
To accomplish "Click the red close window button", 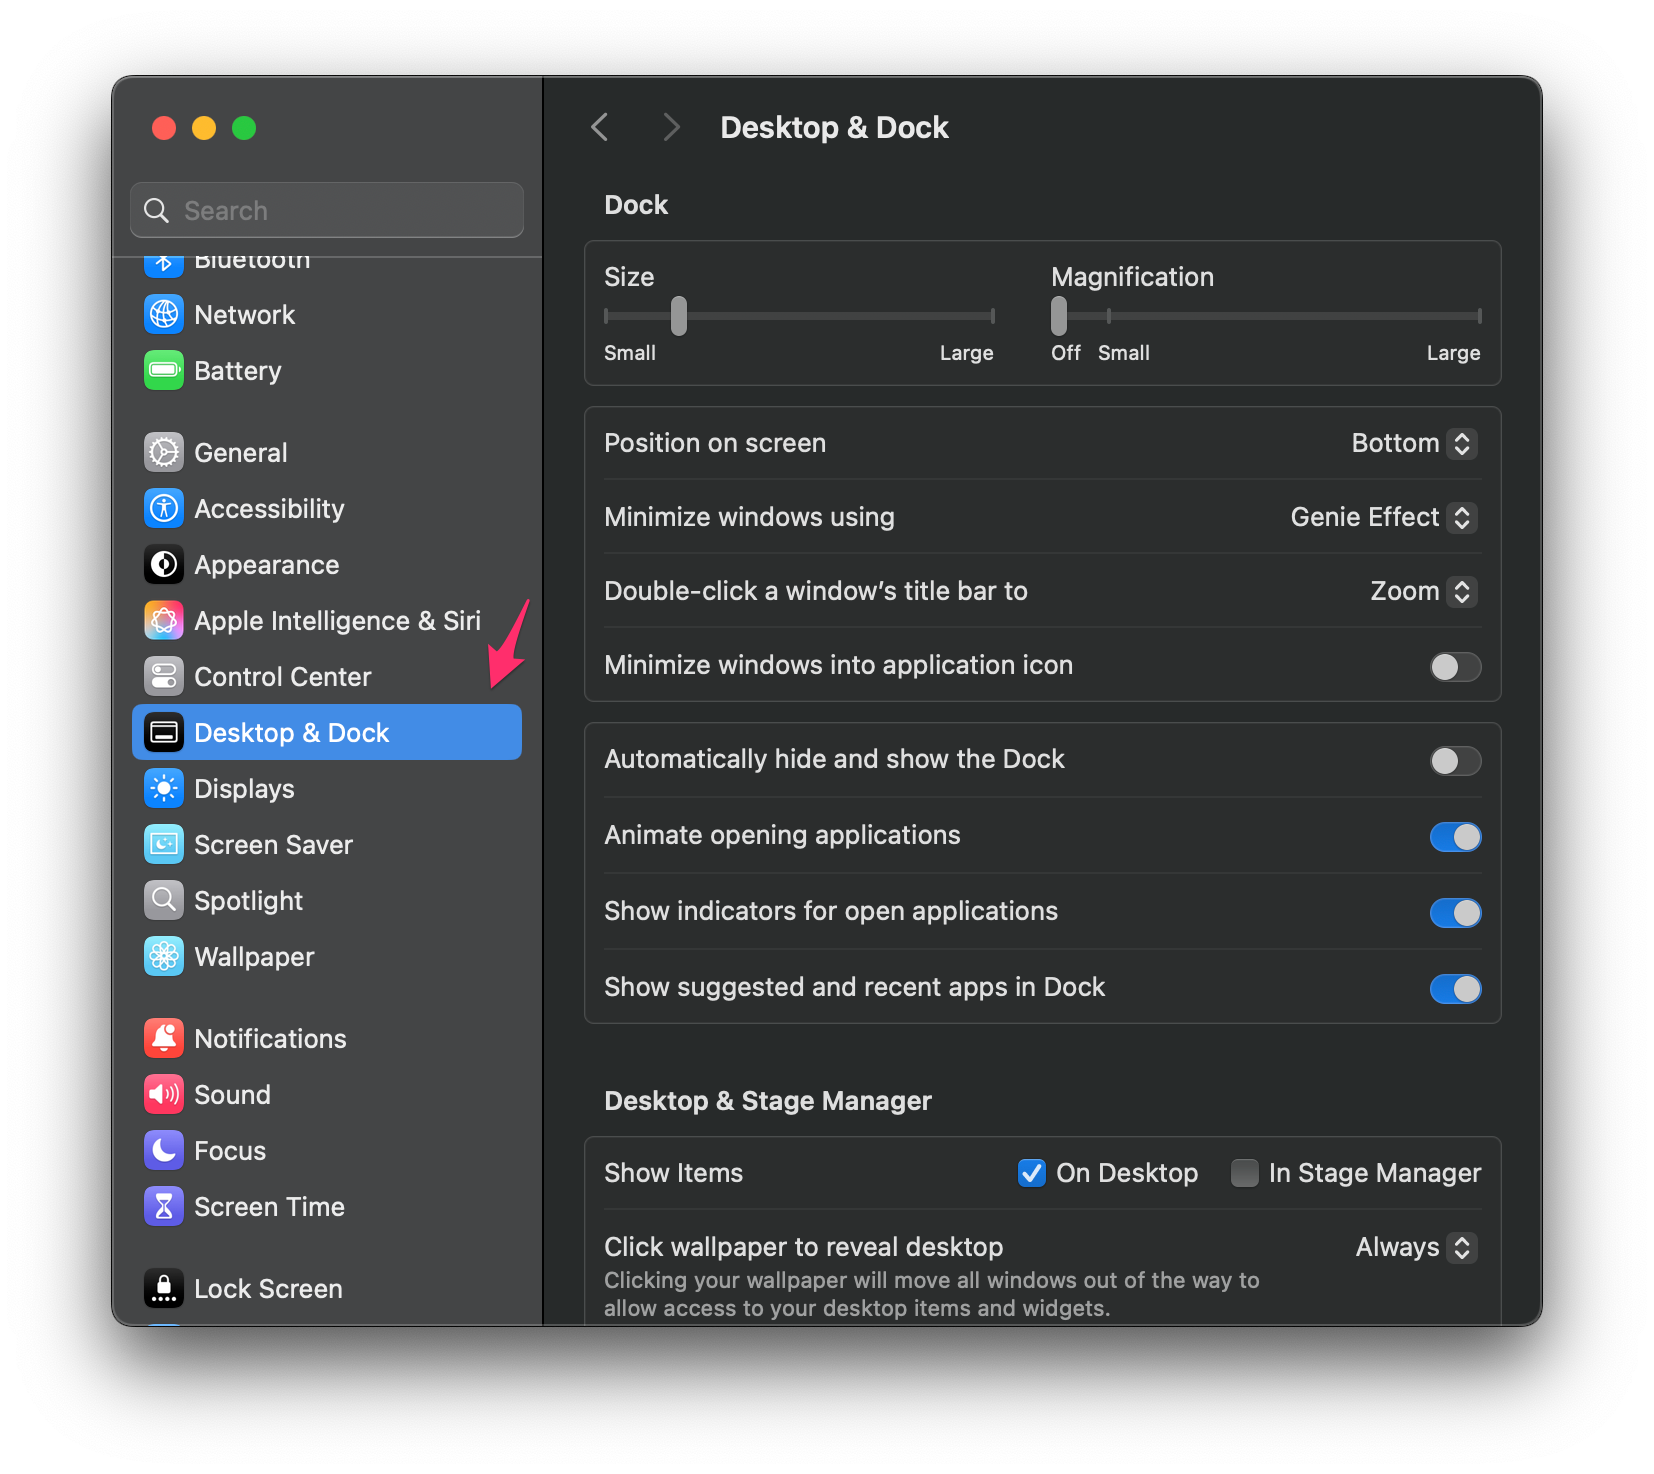I will click(164, 128).
